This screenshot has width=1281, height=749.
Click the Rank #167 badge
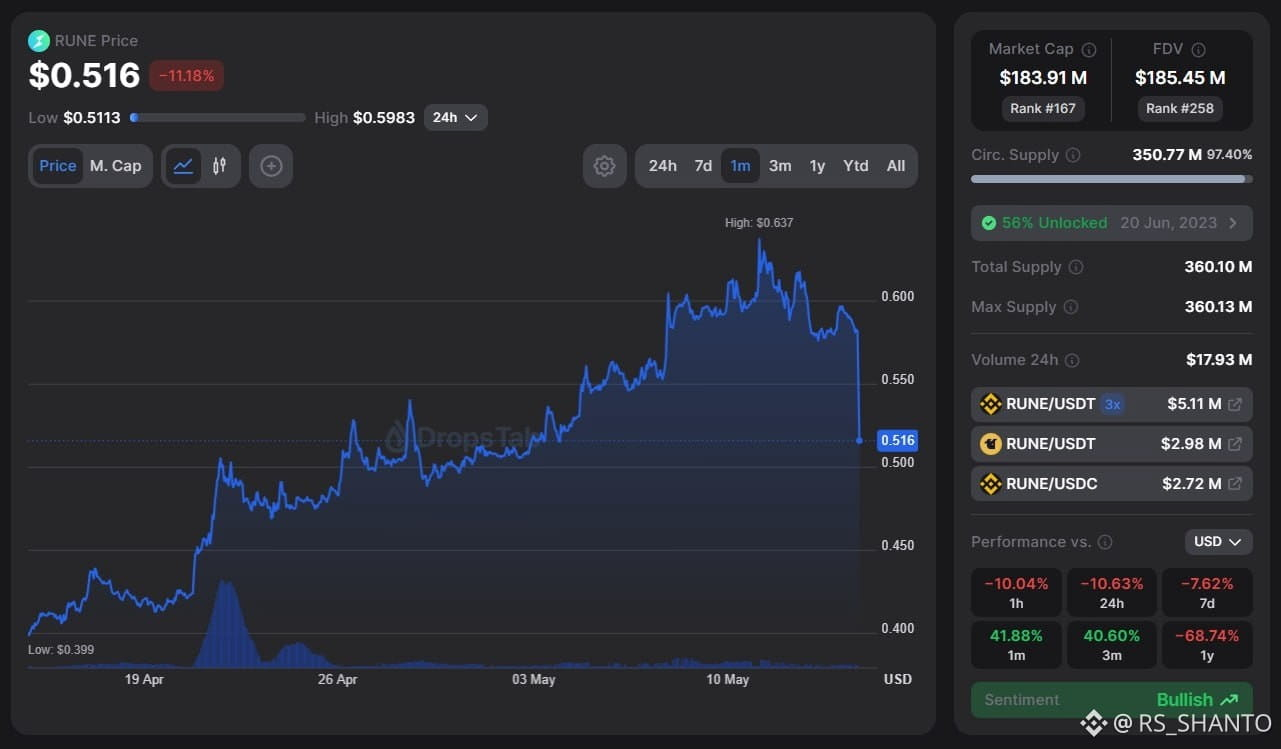click(1043, 108)
